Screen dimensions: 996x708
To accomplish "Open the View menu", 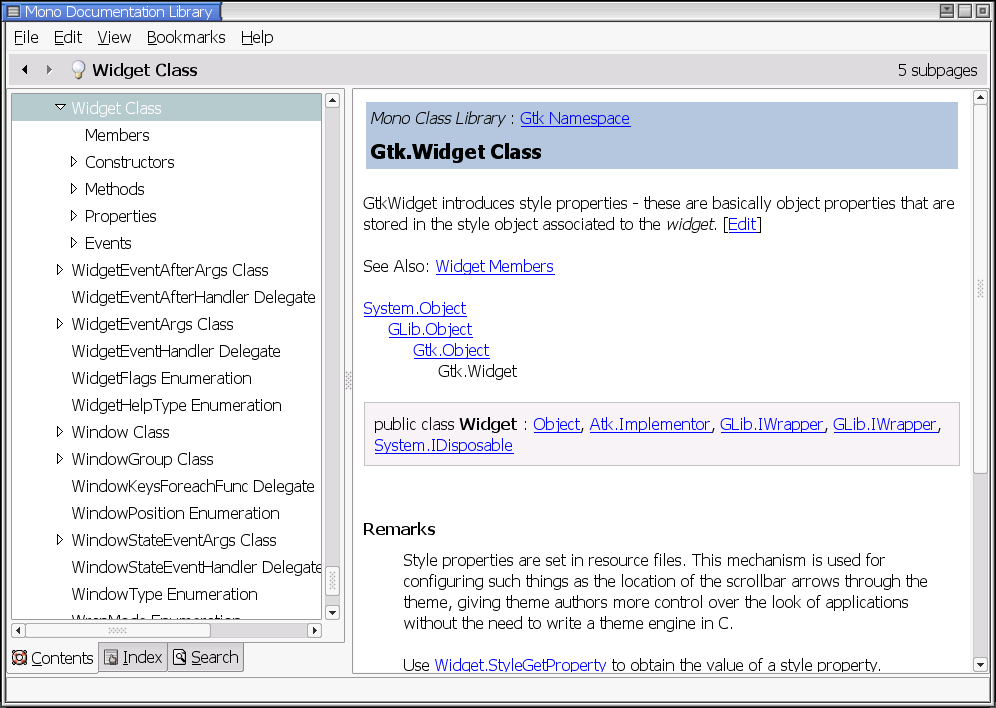I will (x=114, y=37).
